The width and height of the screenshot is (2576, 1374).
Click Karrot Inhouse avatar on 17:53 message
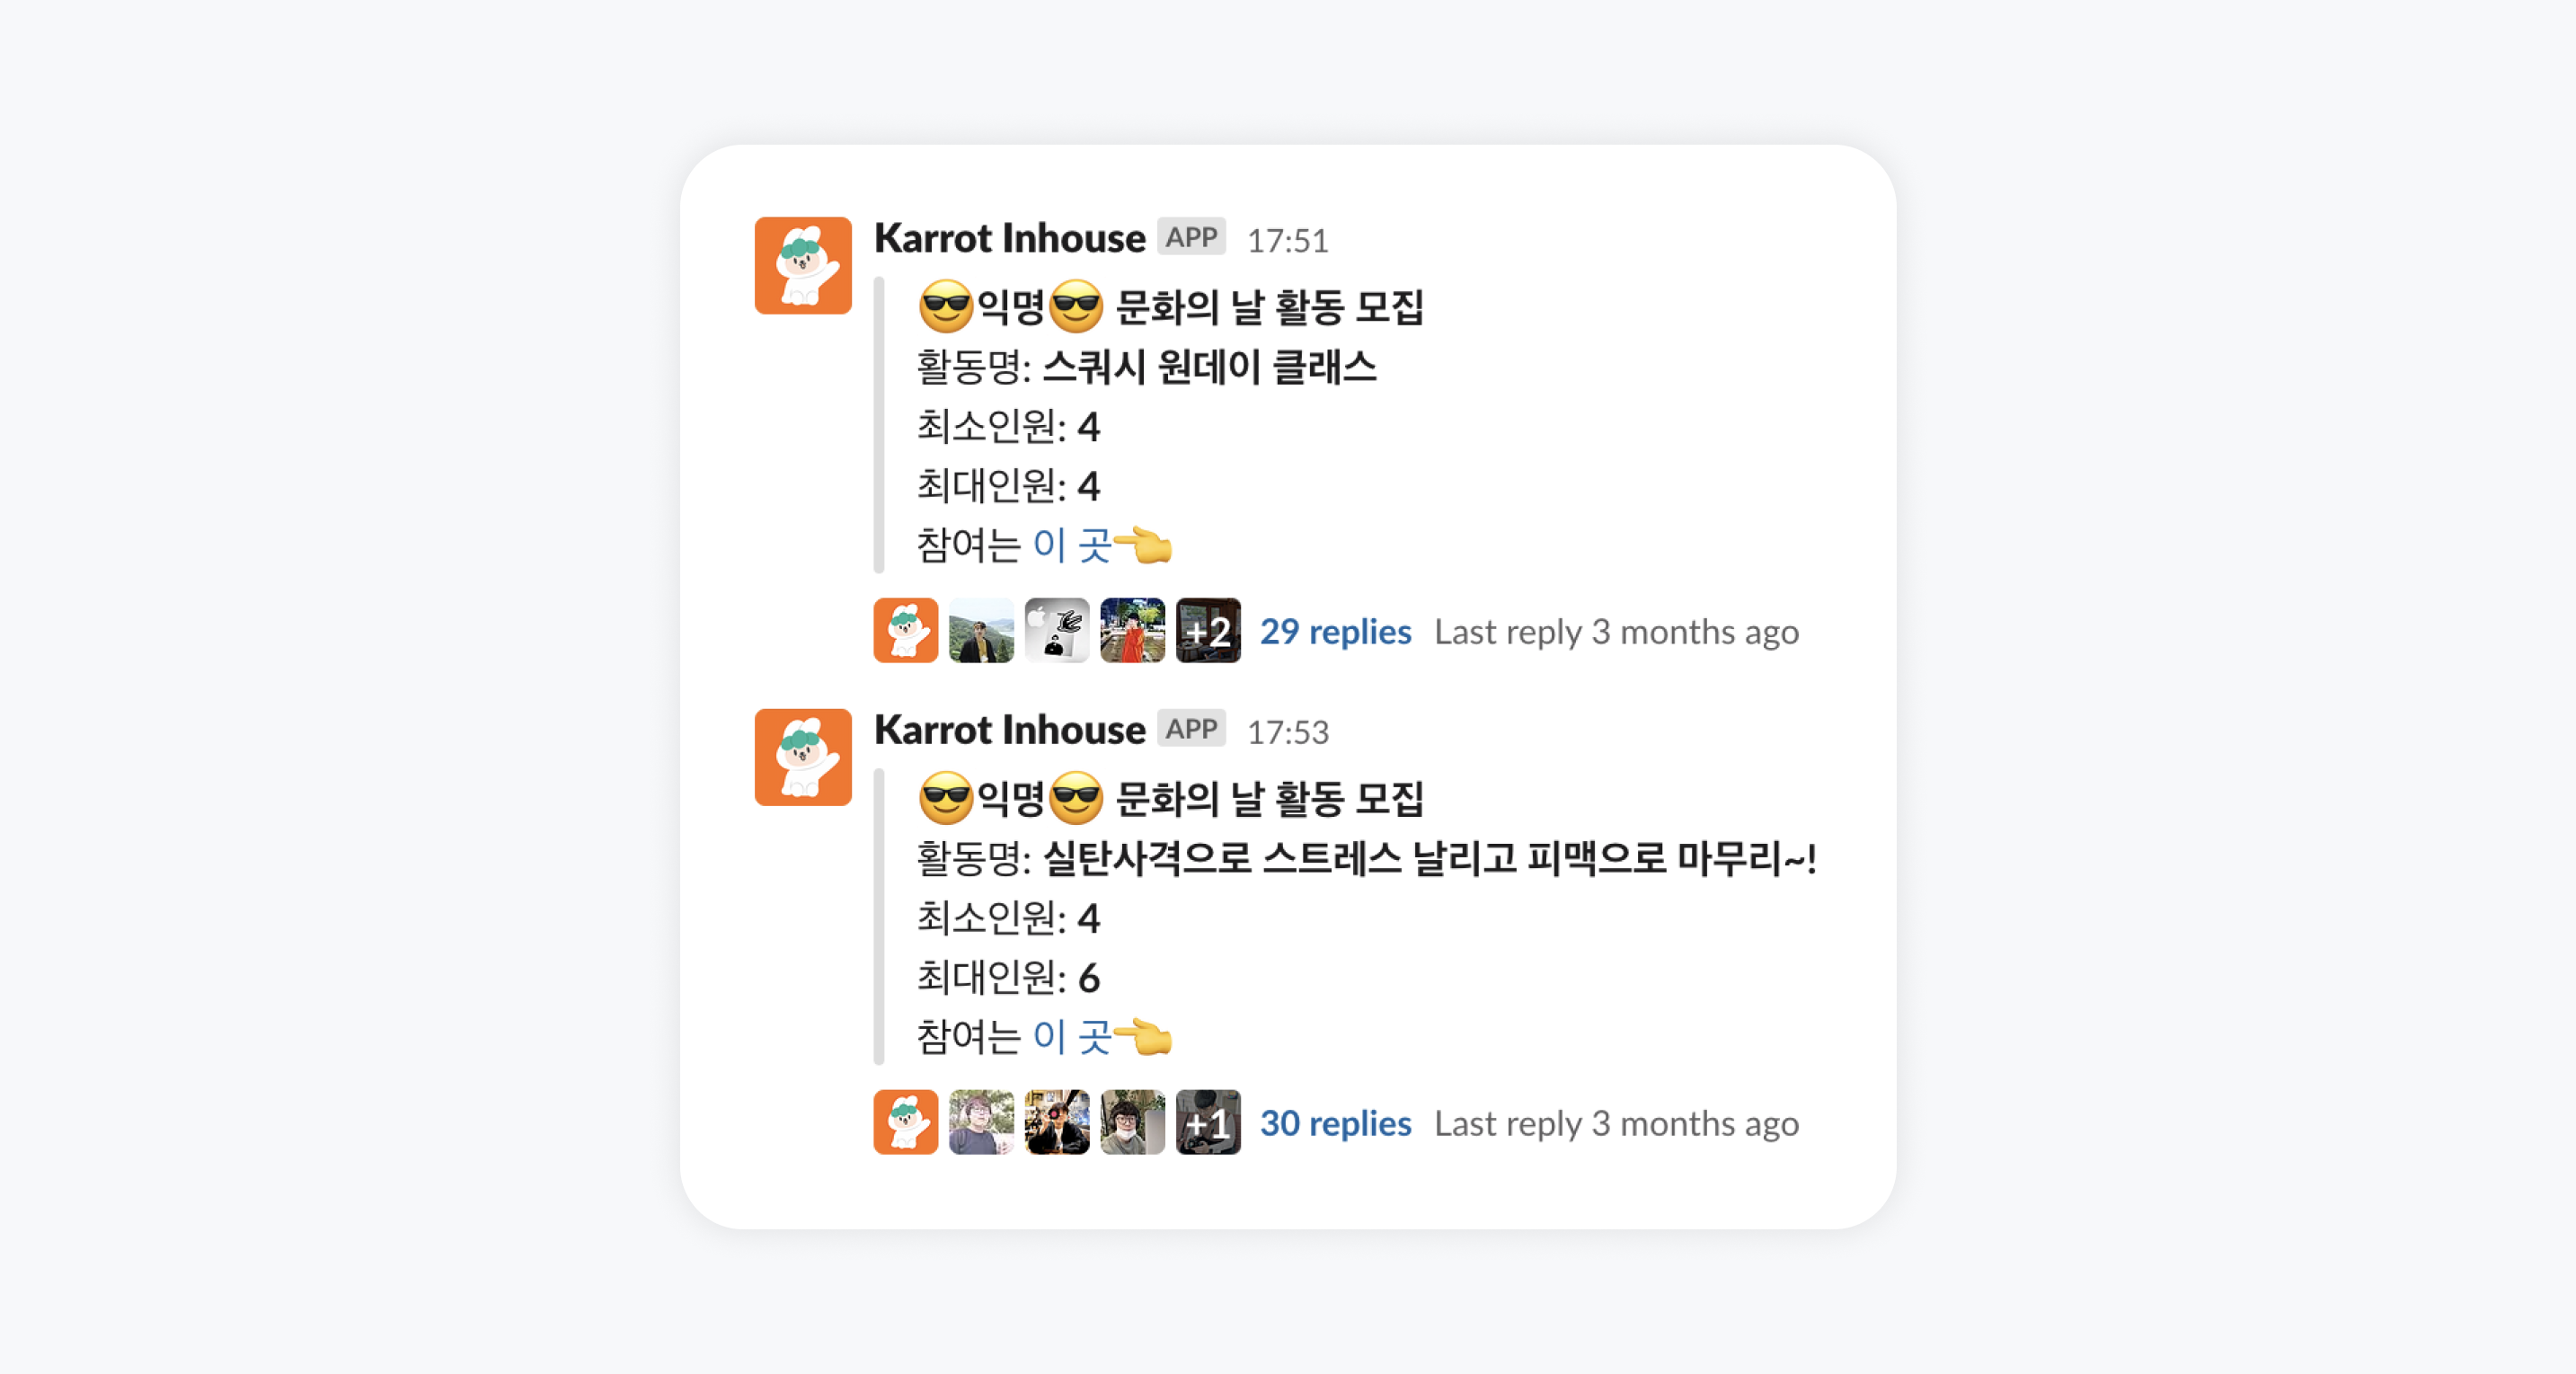pyautogui.click(x=803, y=757)
